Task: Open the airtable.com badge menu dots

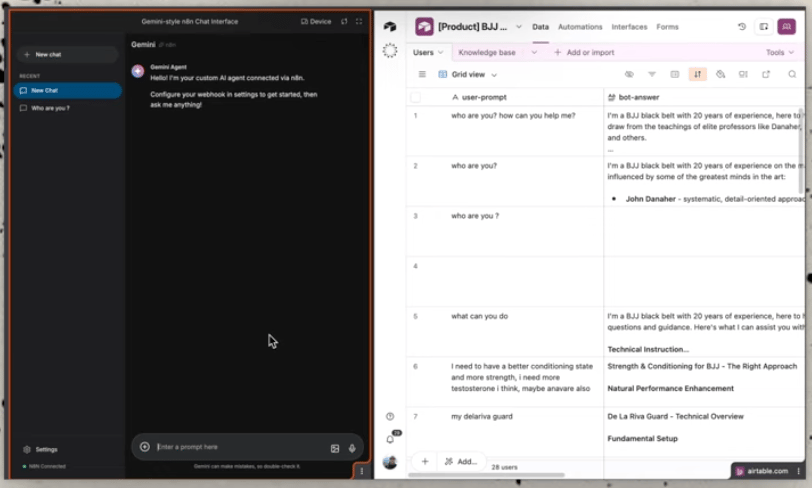Action: [798, 471]
